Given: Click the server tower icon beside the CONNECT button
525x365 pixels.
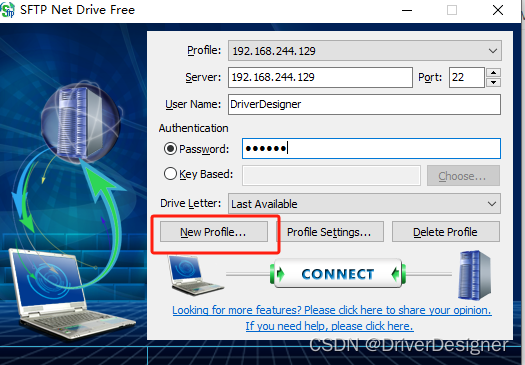Looking at the screenshot, I should 474,275.
